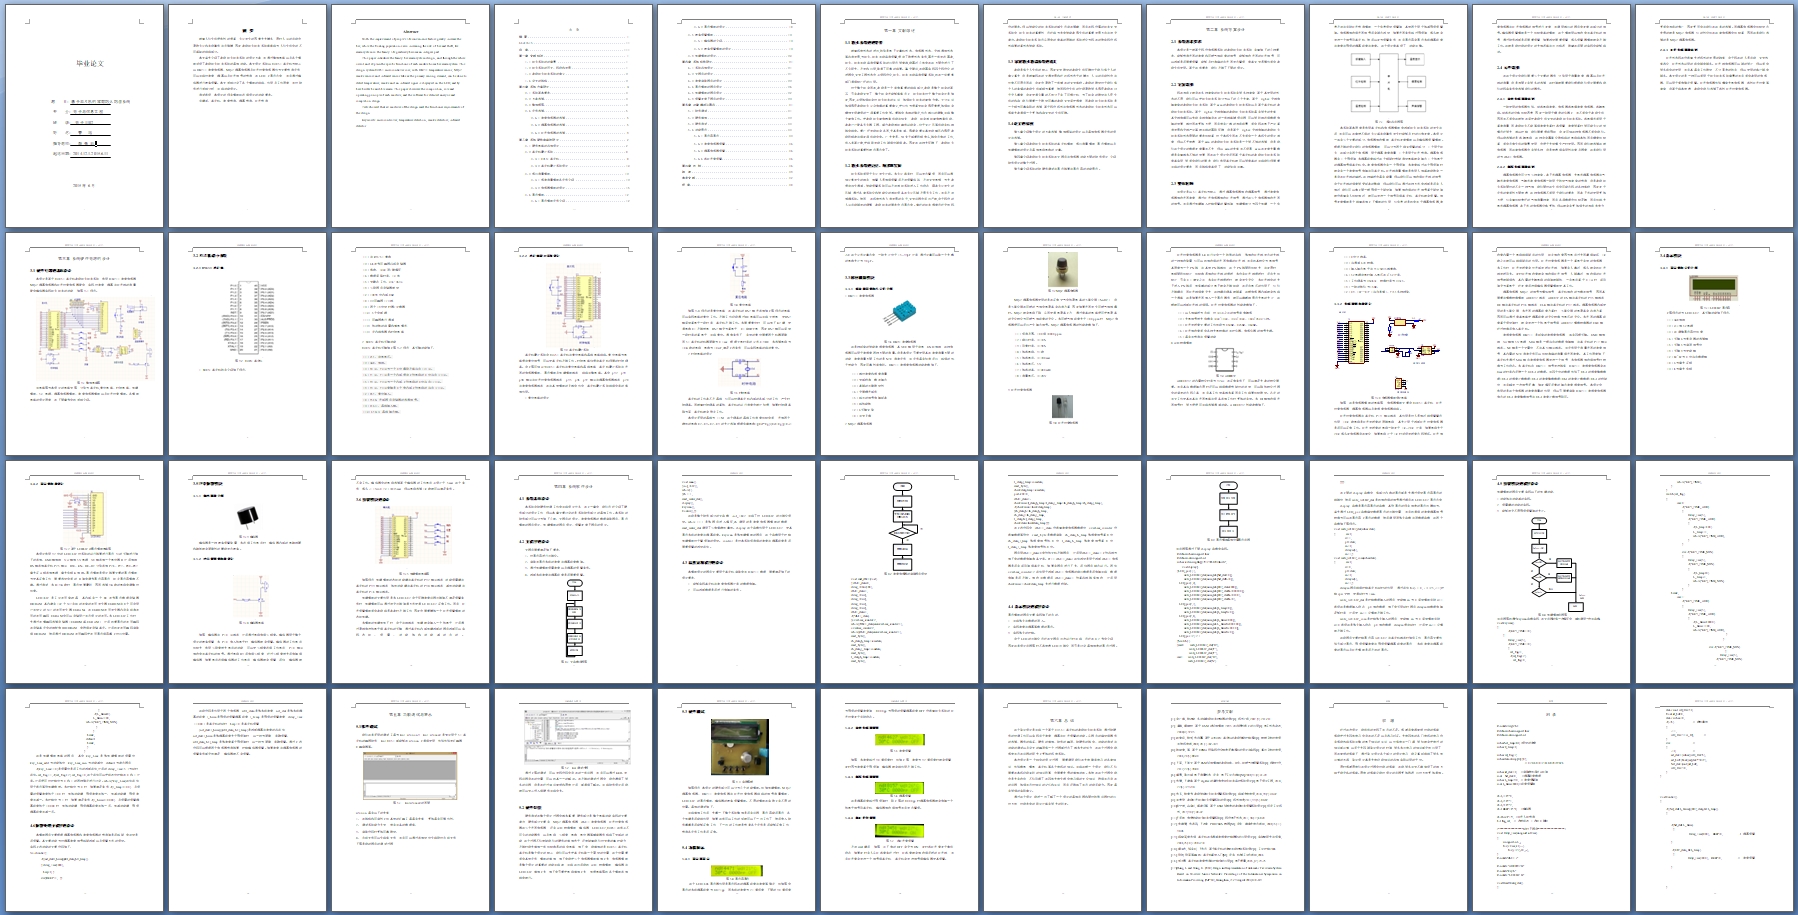Screen dimensions: 1798x915
Task: Click the first table of contents page
Action: click(573, 116)
